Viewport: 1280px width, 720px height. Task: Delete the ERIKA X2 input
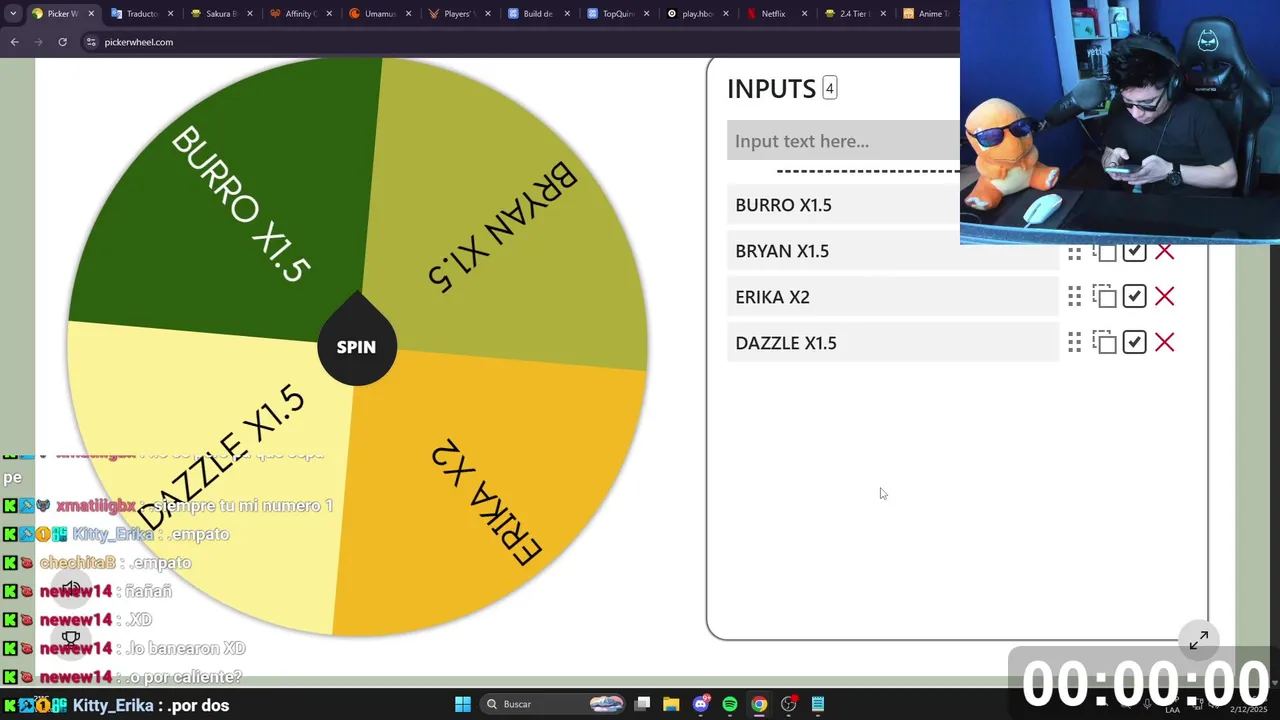[x=1164, y=296]
